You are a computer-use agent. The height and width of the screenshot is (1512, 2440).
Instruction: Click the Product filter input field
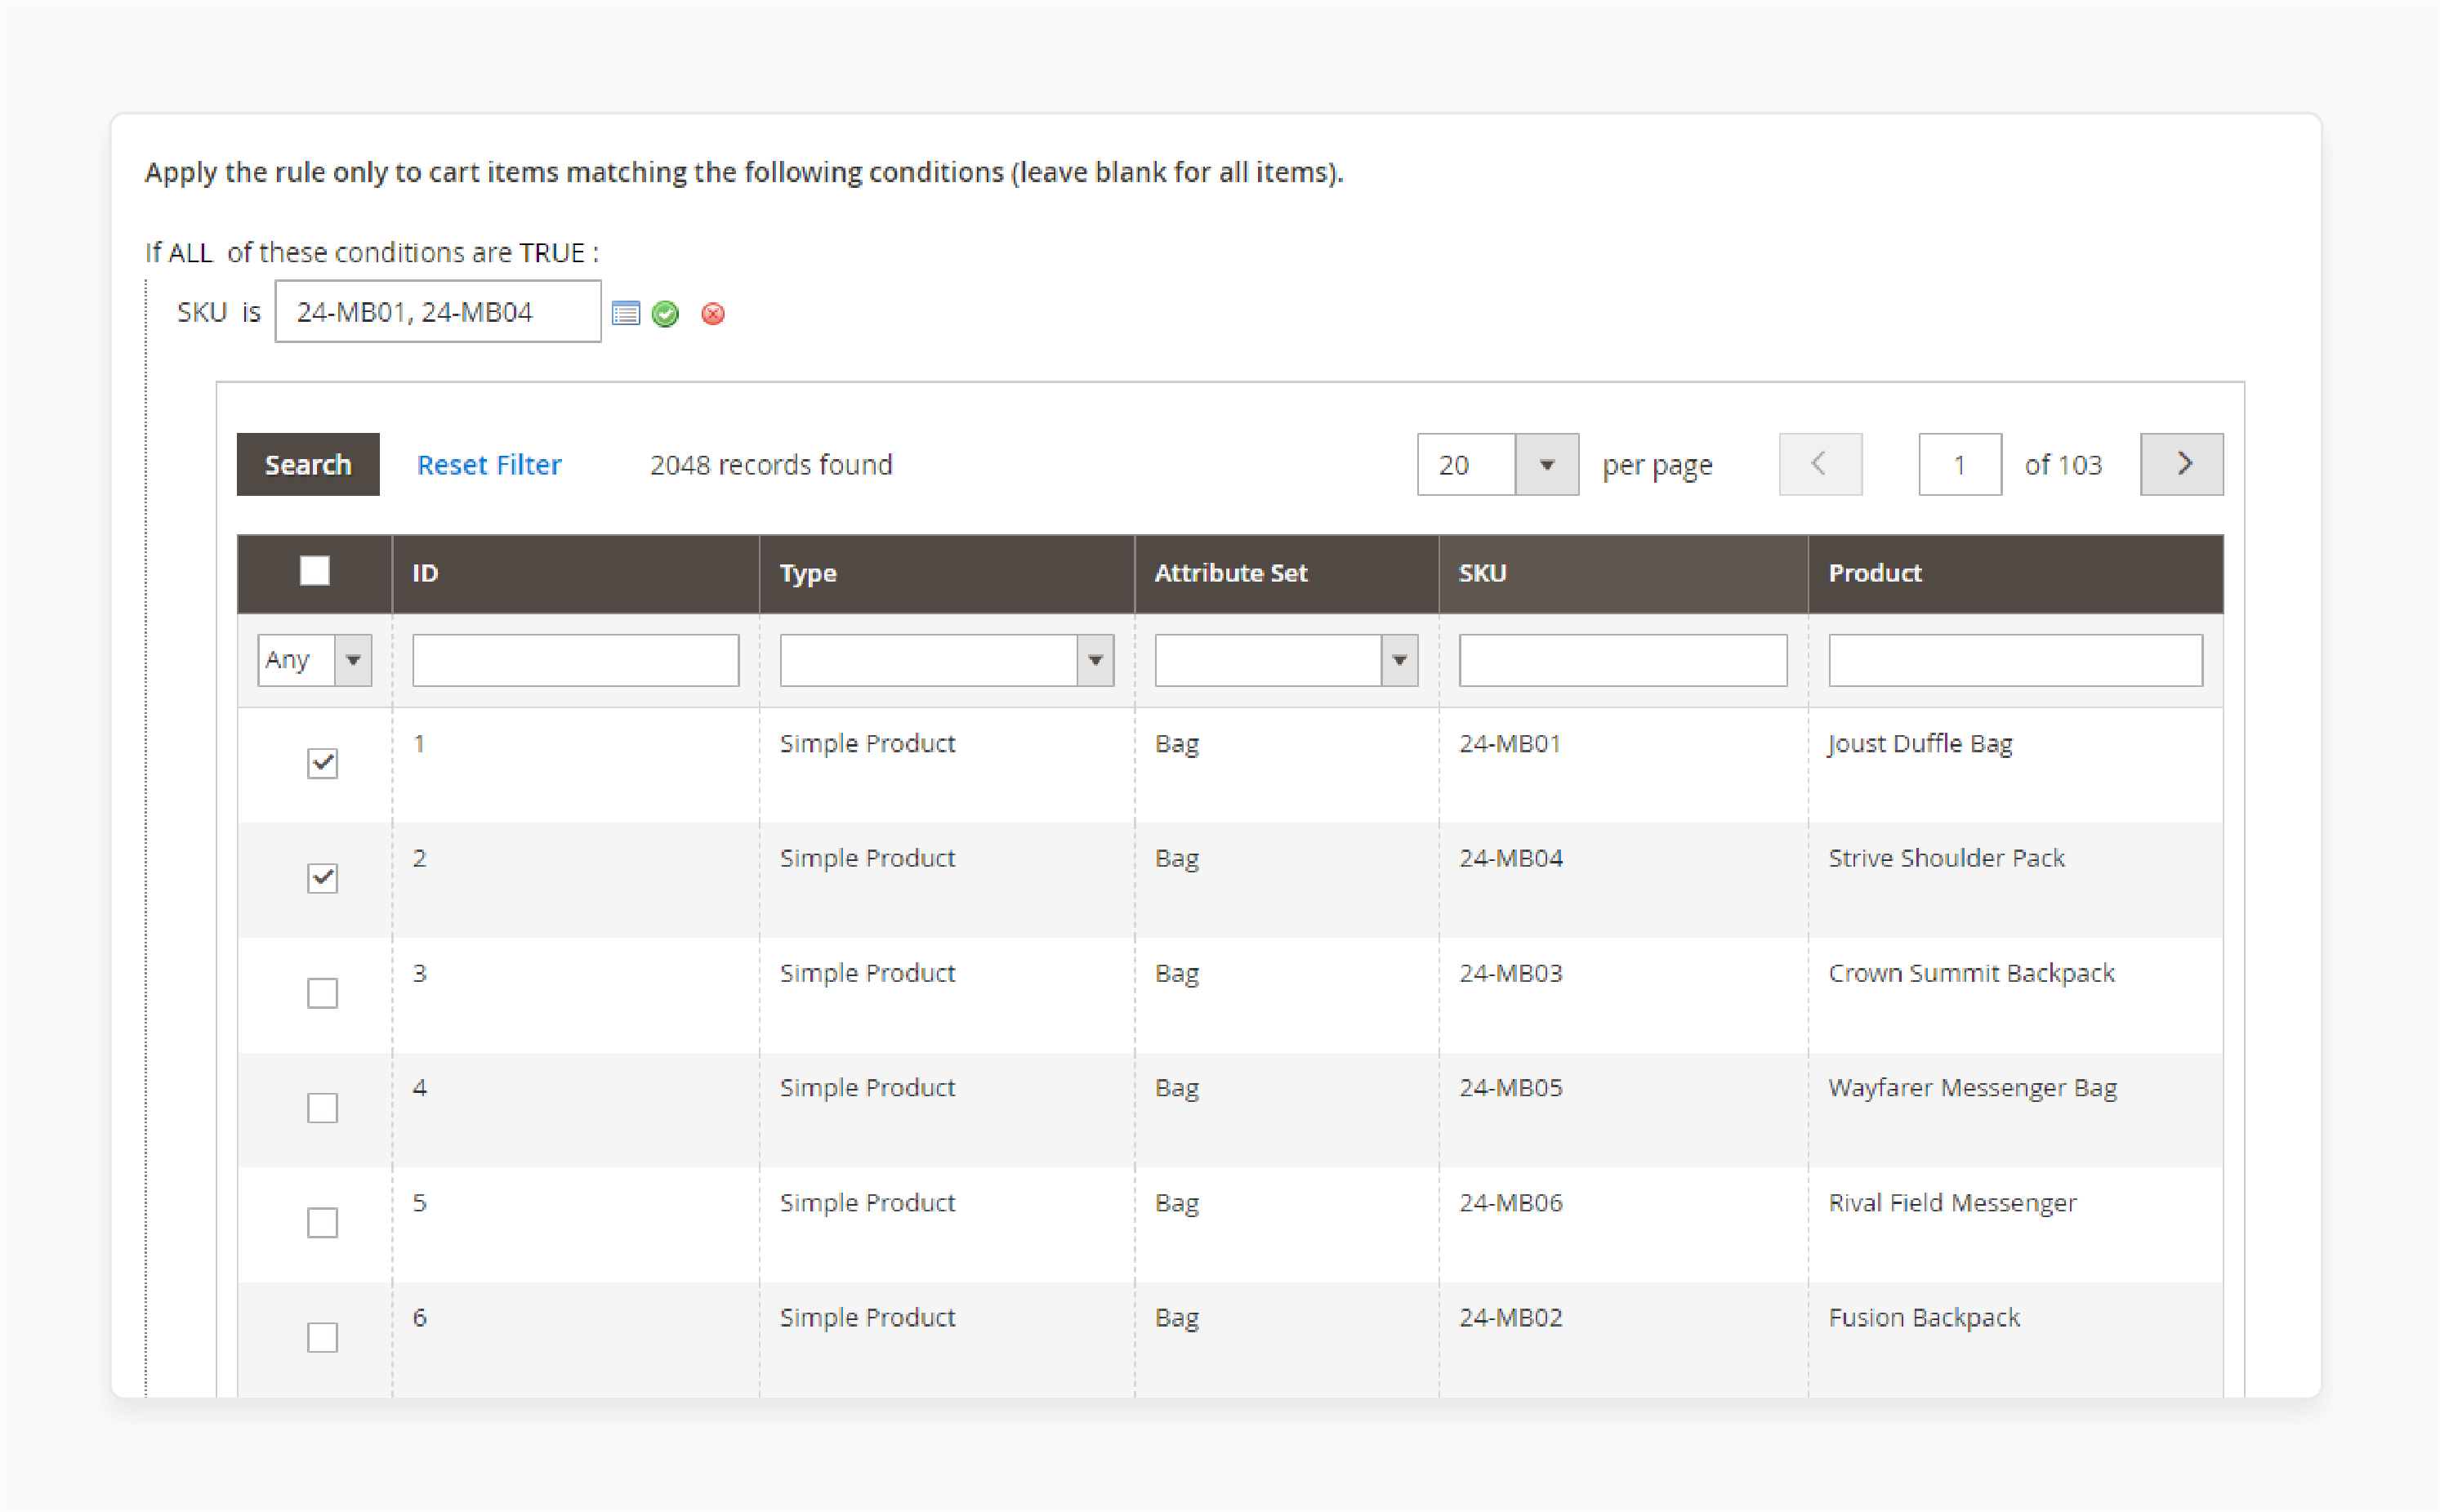2015,660
